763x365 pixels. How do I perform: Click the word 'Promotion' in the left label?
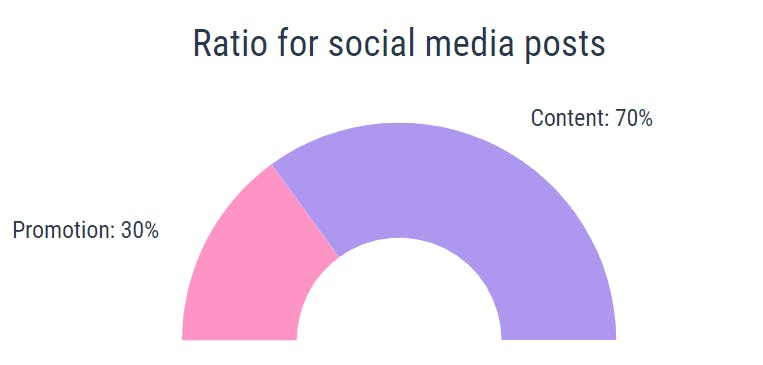click(61, 230)
